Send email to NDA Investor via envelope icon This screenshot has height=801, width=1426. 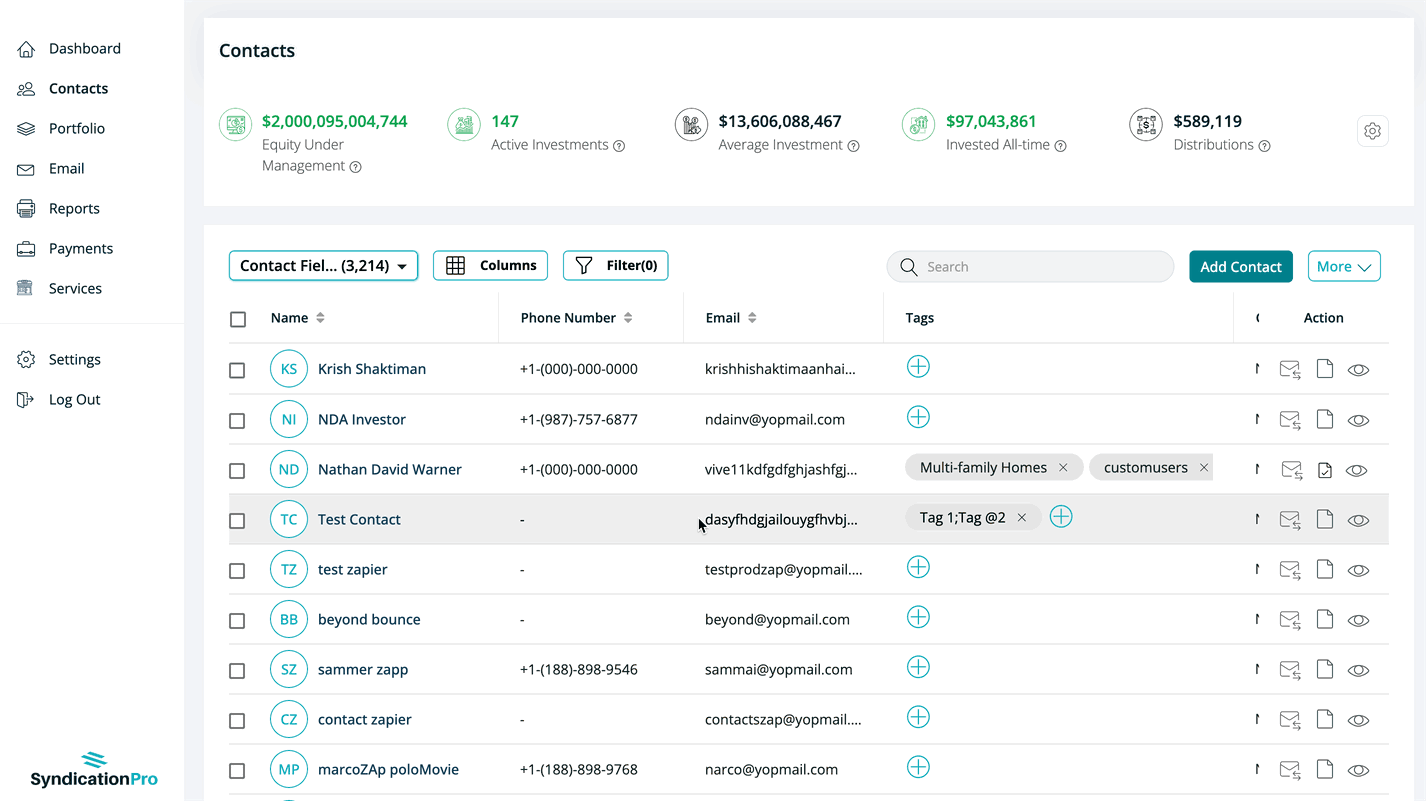(1290, 420)
